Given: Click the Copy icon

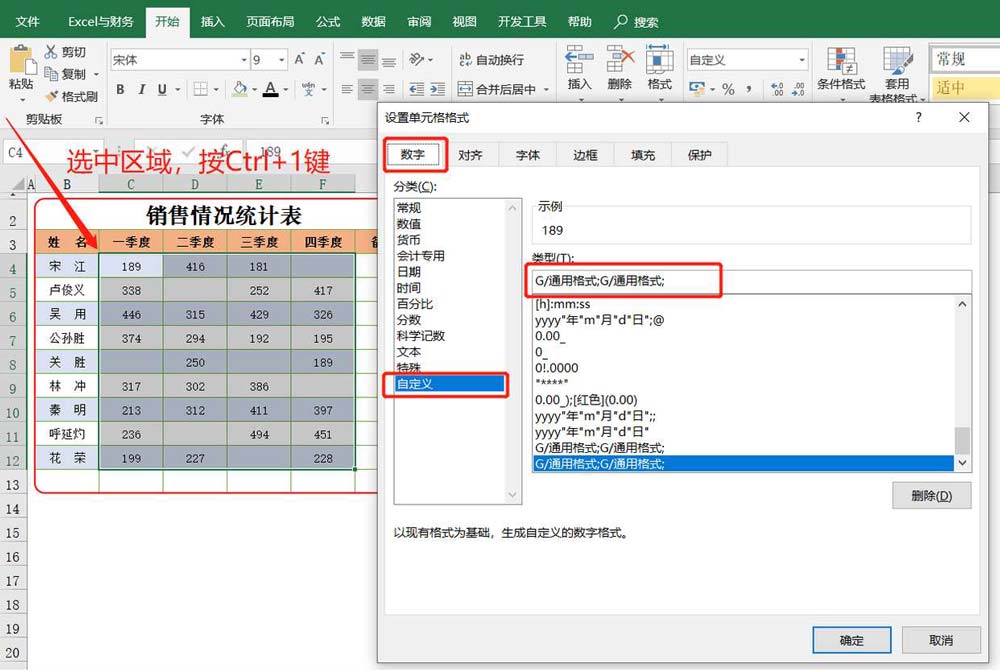Looking at the screenshot, I should 51,74.
